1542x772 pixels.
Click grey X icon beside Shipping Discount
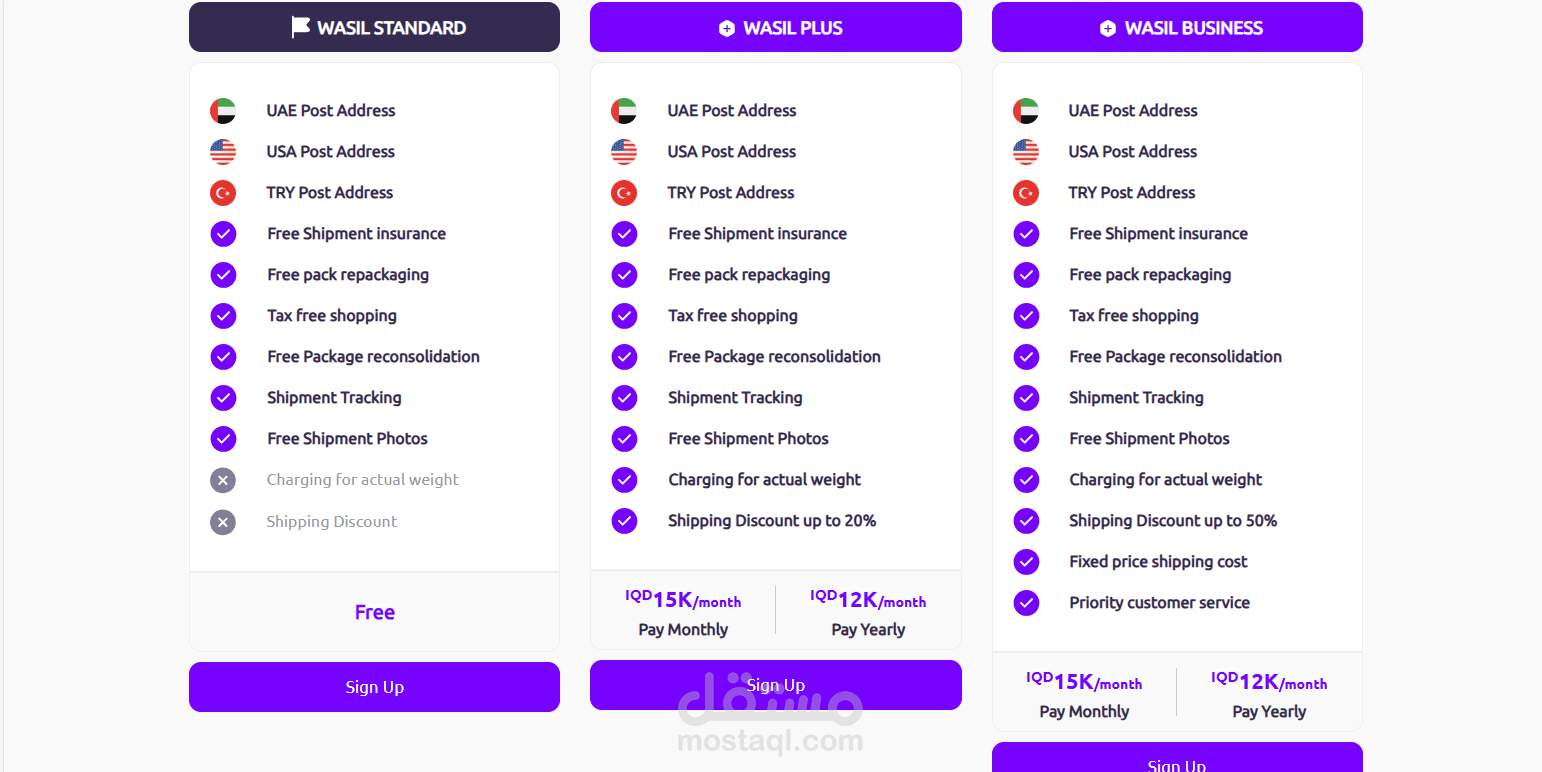[223, 522]
